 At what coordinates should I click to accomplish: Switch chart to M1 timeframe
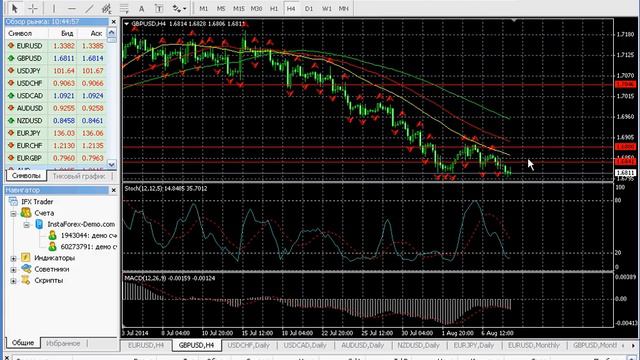[203, 8]
